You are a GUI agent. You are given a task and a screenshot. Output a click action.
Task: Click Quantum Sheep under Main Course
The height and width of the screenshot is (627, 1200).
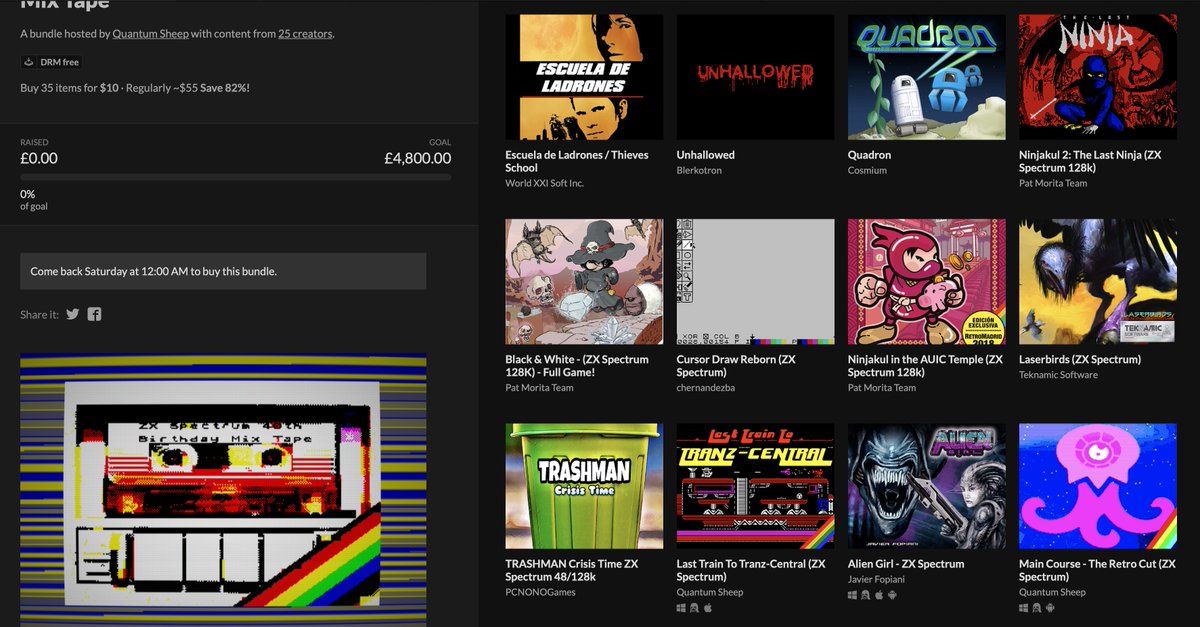(1052, 592)
